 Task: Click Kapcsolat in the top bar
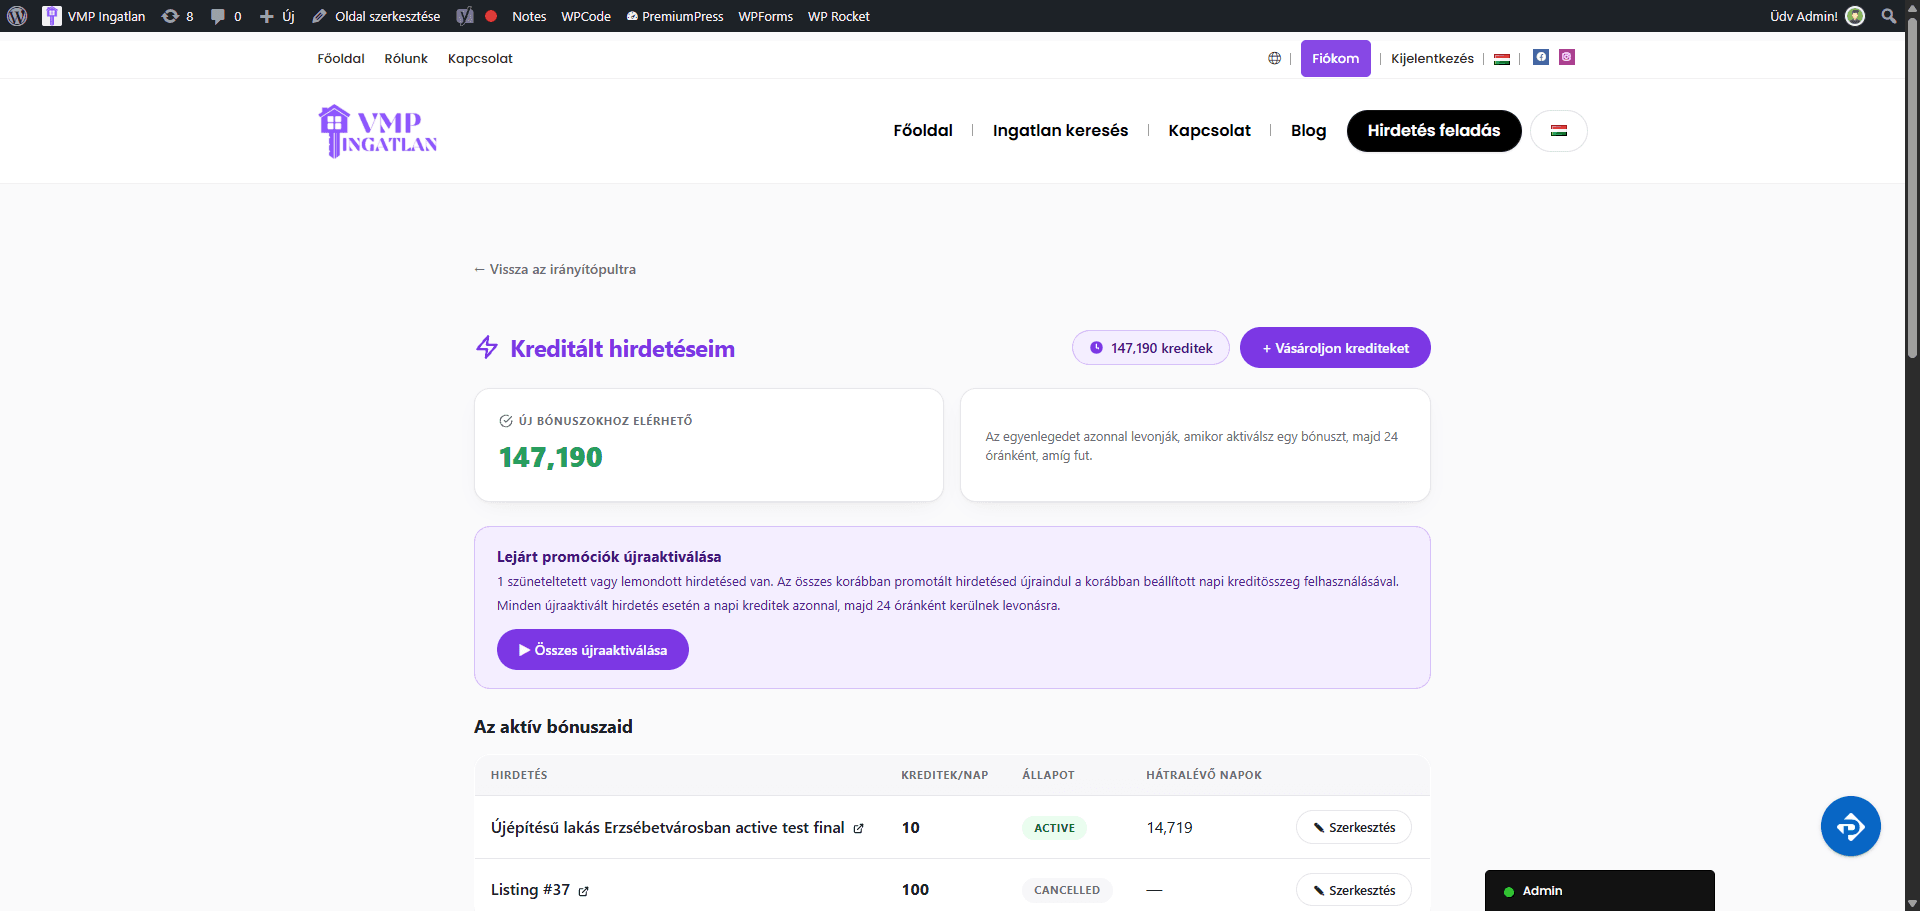point(480,58)
